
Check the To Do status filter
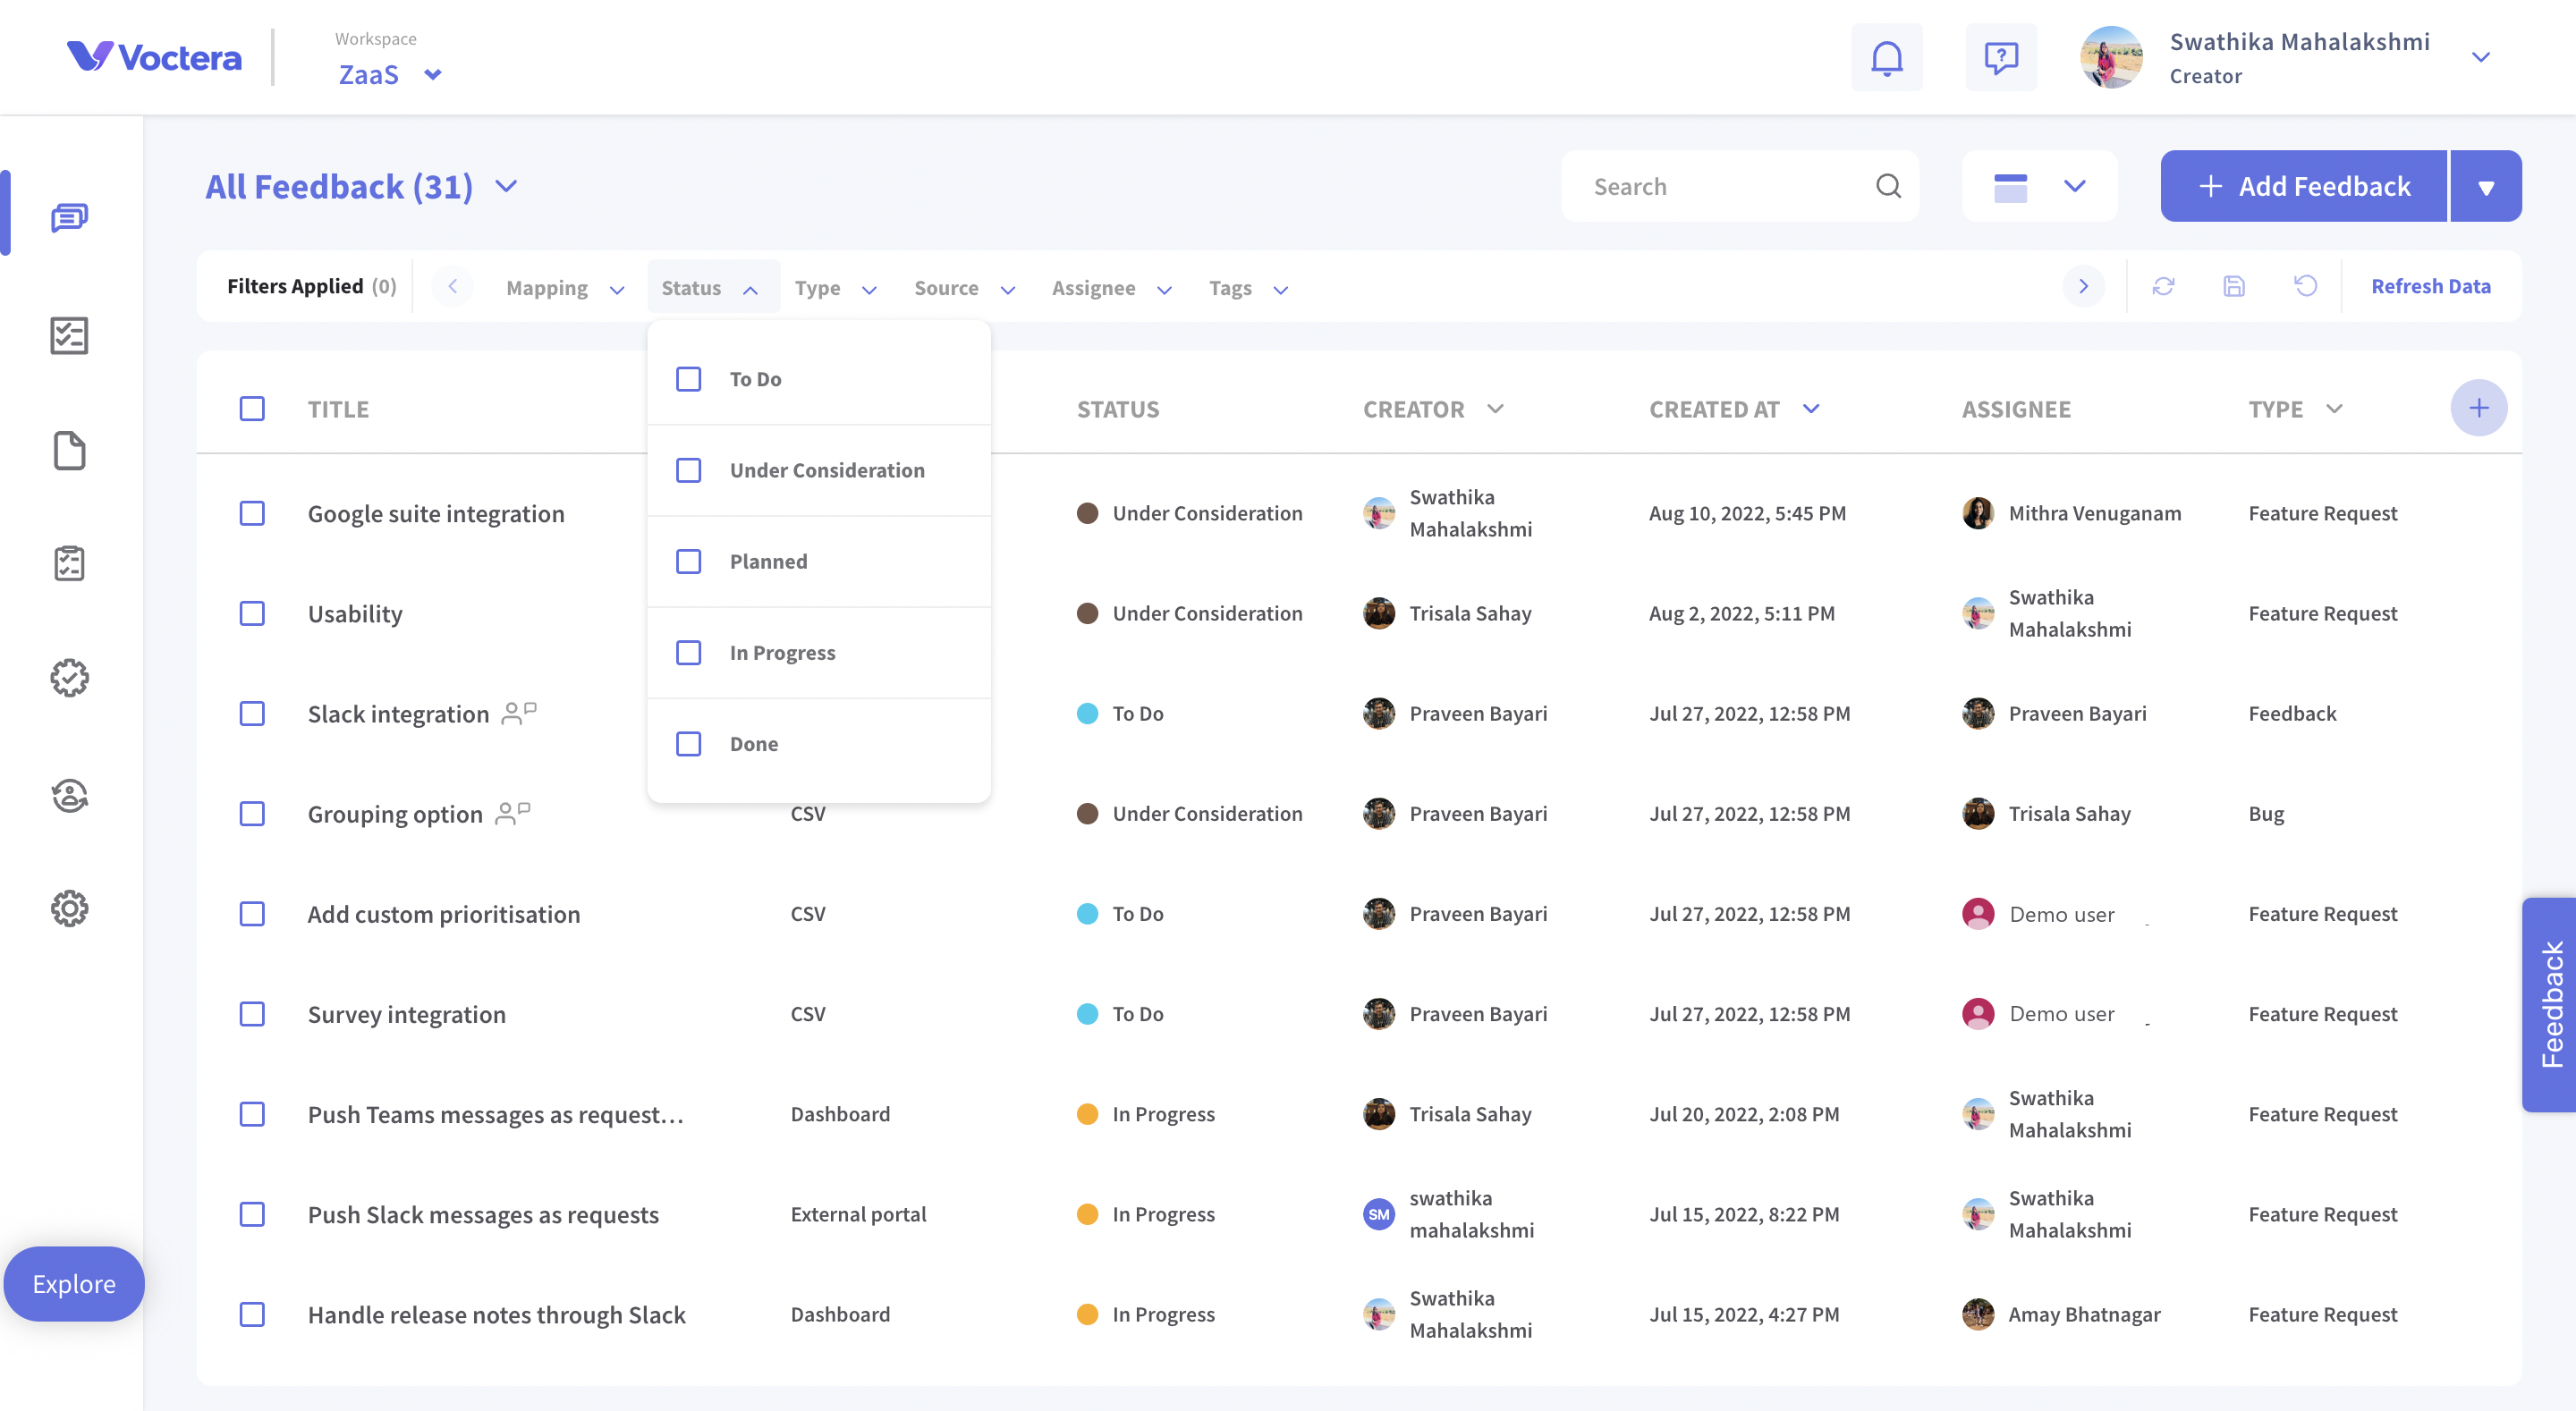coord(688,379)
